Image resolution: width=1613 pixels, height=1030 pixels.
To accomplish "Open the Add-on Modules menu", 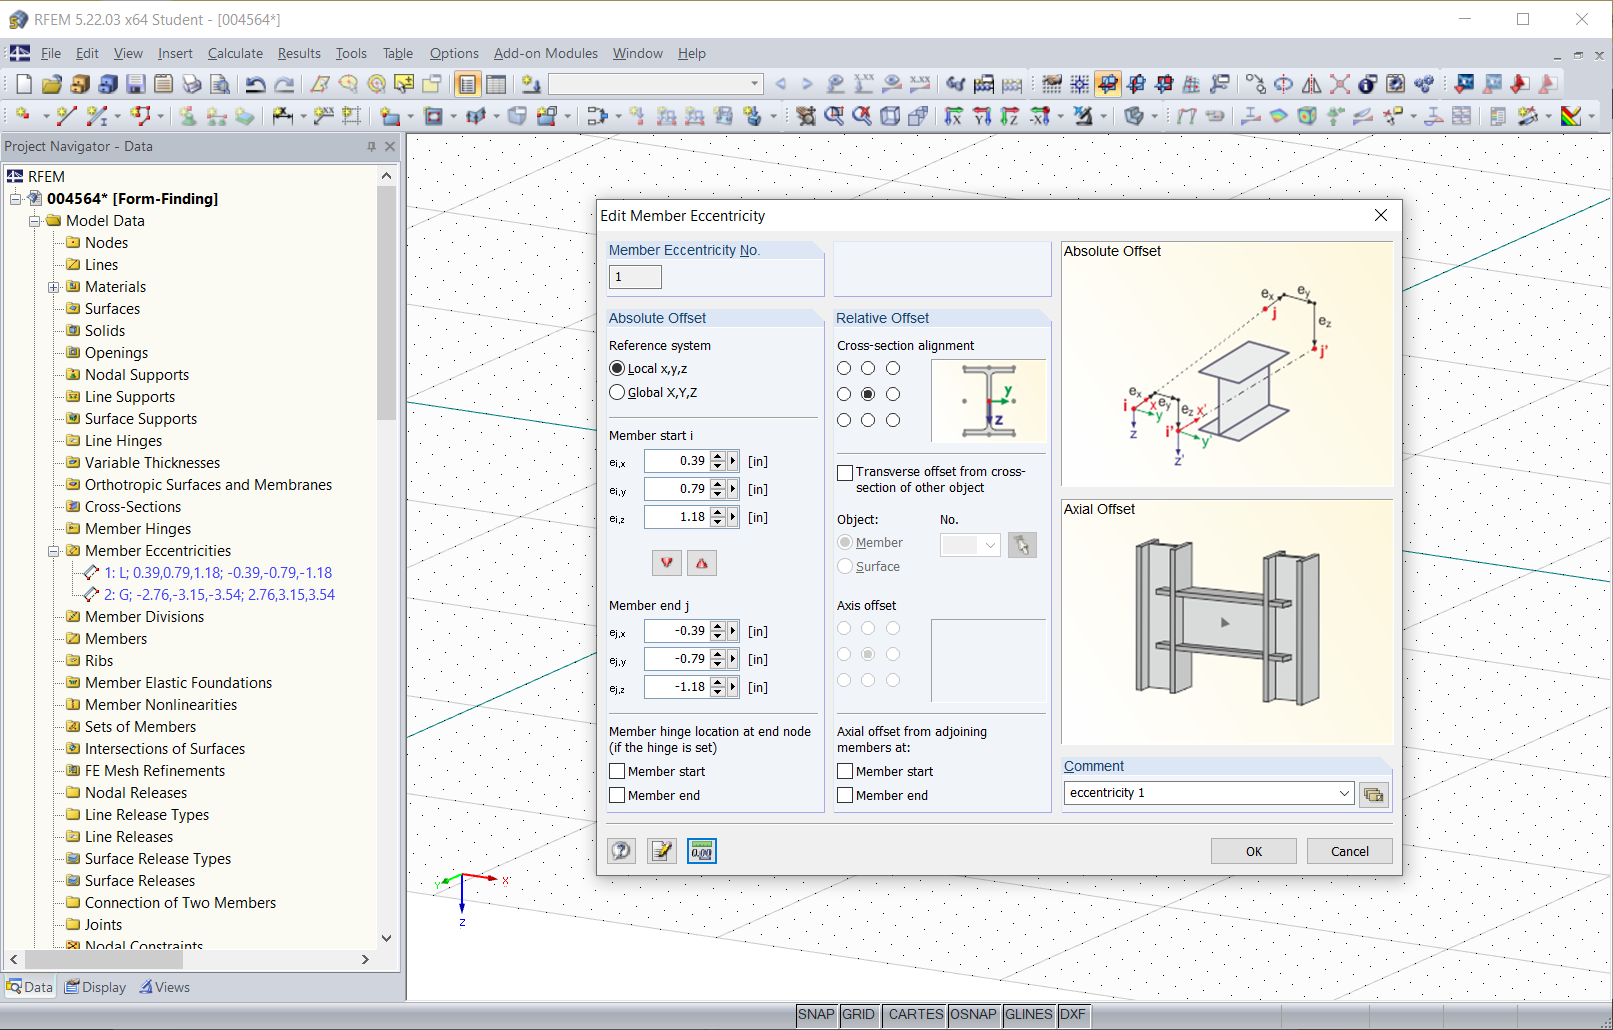I will coord(545,54).
